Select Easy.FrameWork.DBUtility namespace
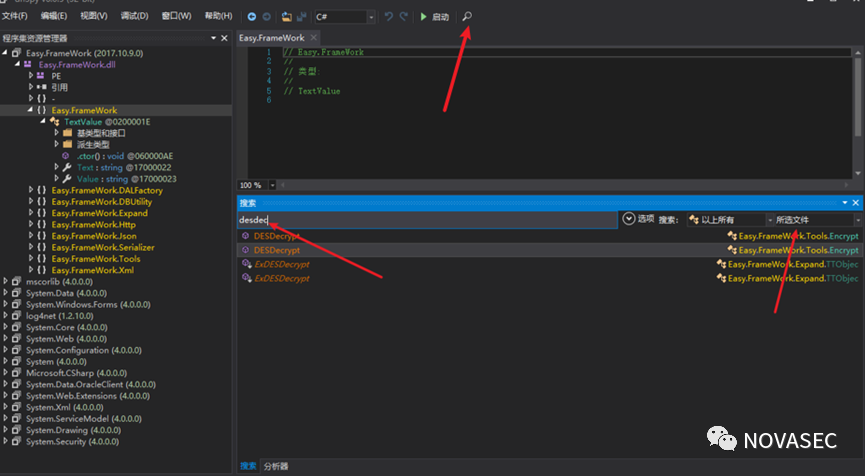This screenshot has height=476, width=865. point(102,202)
